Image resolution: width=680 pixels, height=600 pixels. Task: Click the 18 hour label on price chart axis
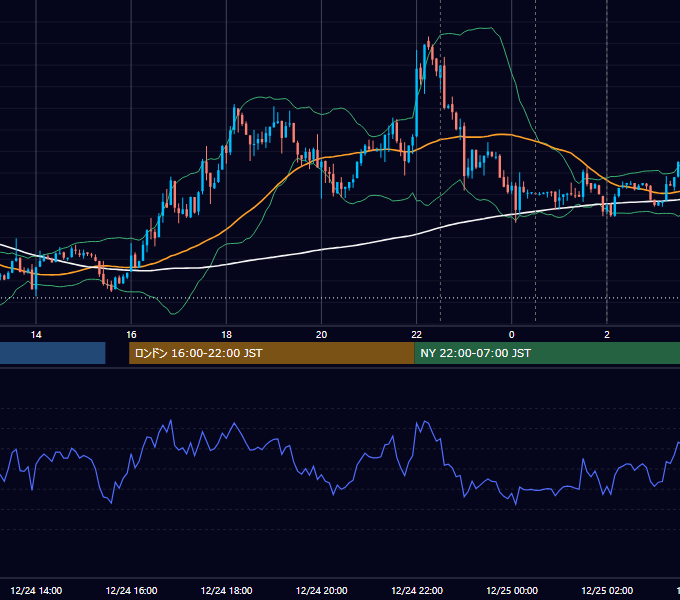226,335
